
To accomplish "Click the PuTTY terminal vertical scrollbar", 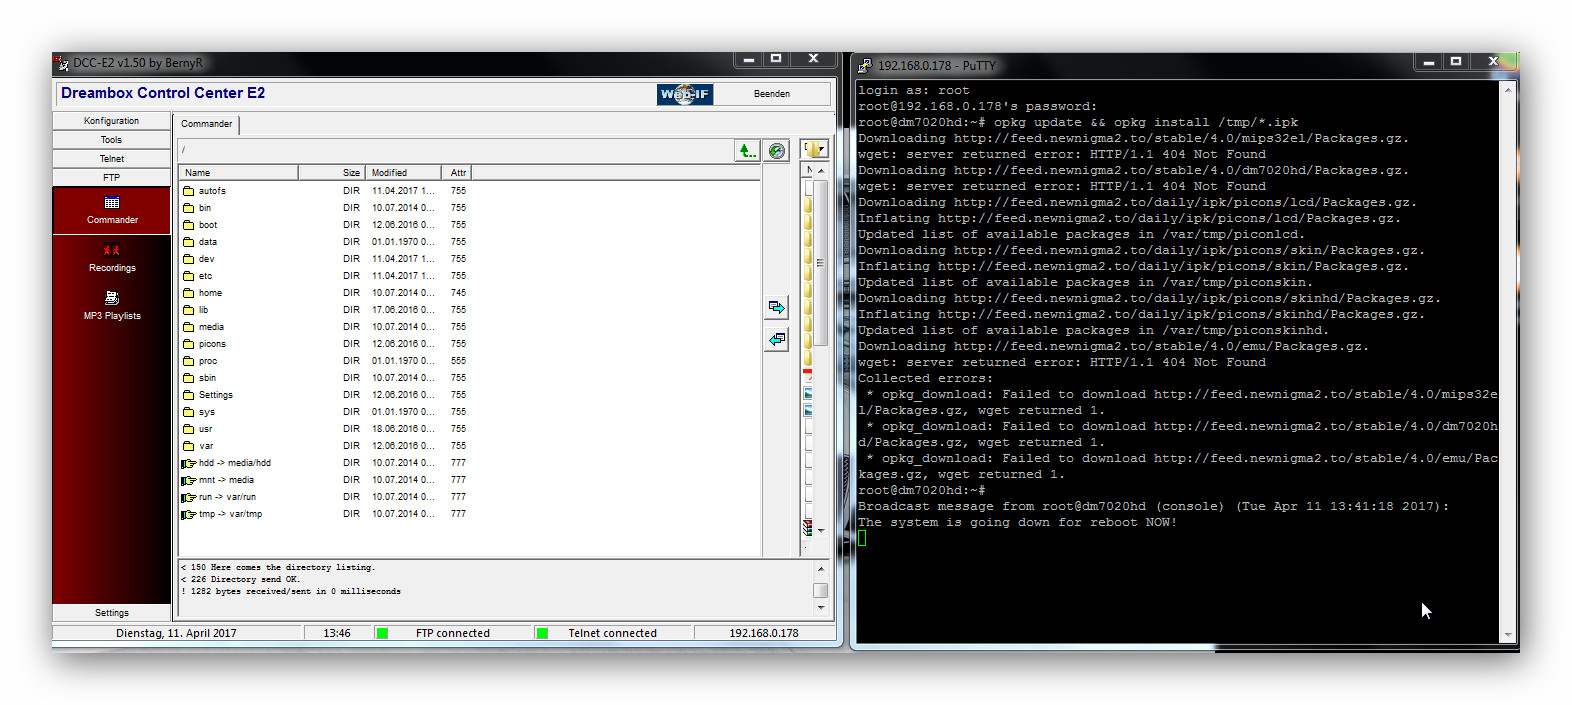I will click(1508, 360).
